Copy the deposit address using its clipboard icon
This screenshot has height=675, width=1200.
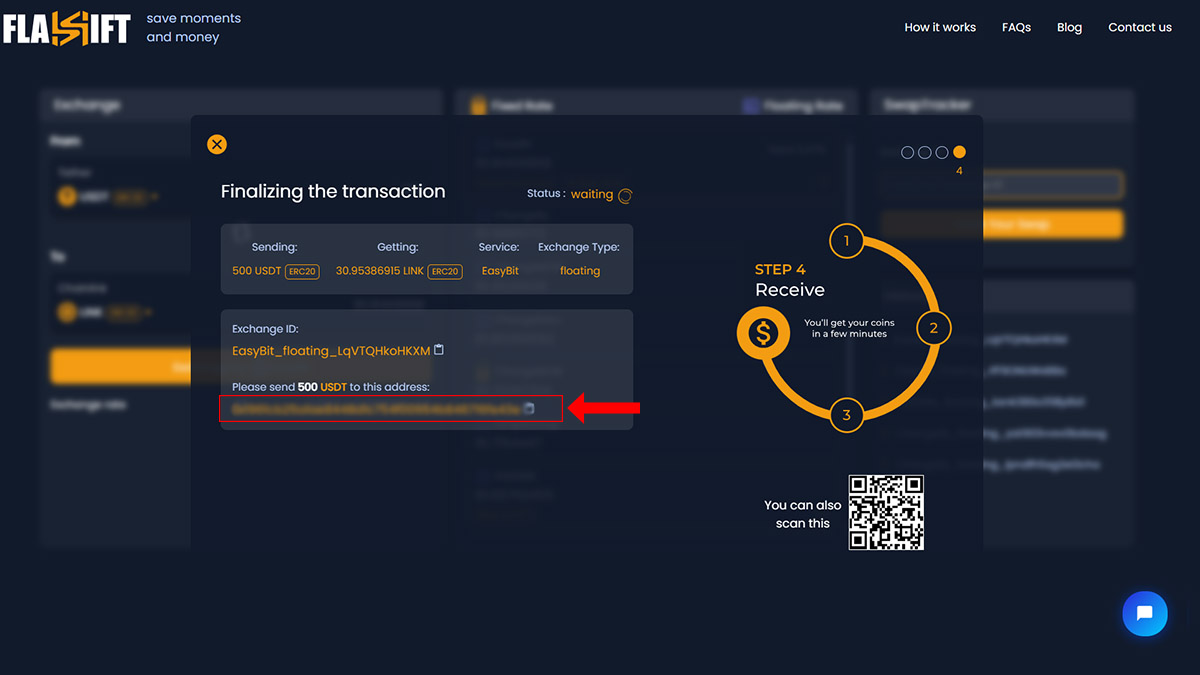(530, 408)
